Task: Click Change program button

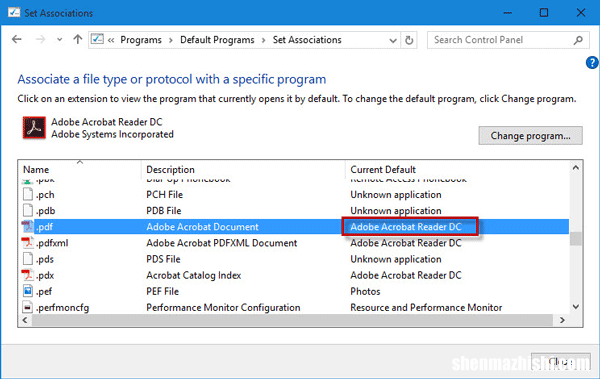Action: [x=530, y=136]
